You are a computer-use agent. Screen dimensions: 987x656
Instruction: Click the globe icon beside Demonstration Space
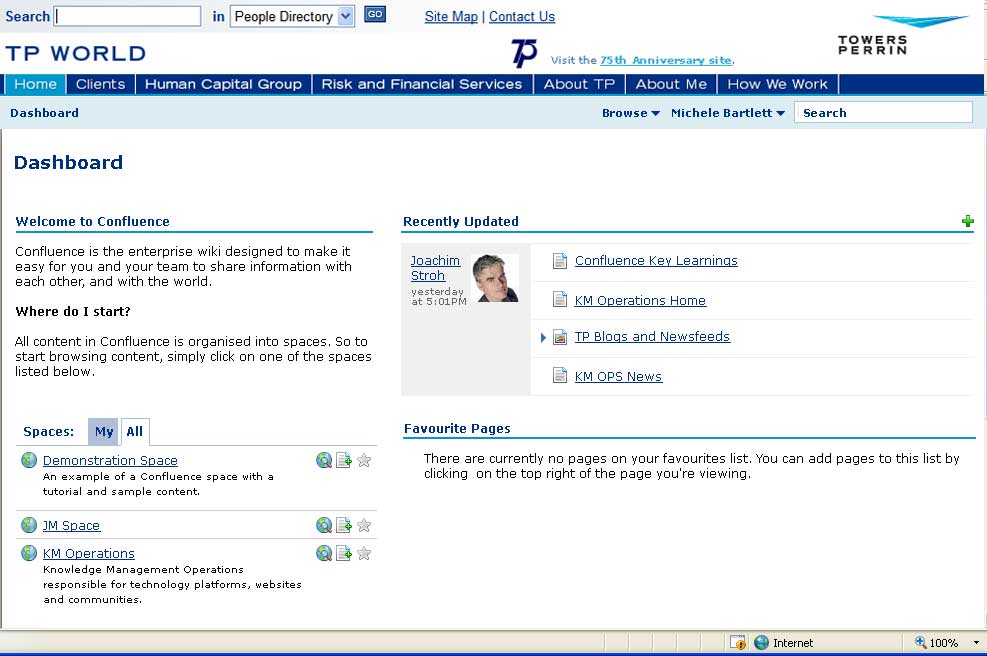click(29, 460)
